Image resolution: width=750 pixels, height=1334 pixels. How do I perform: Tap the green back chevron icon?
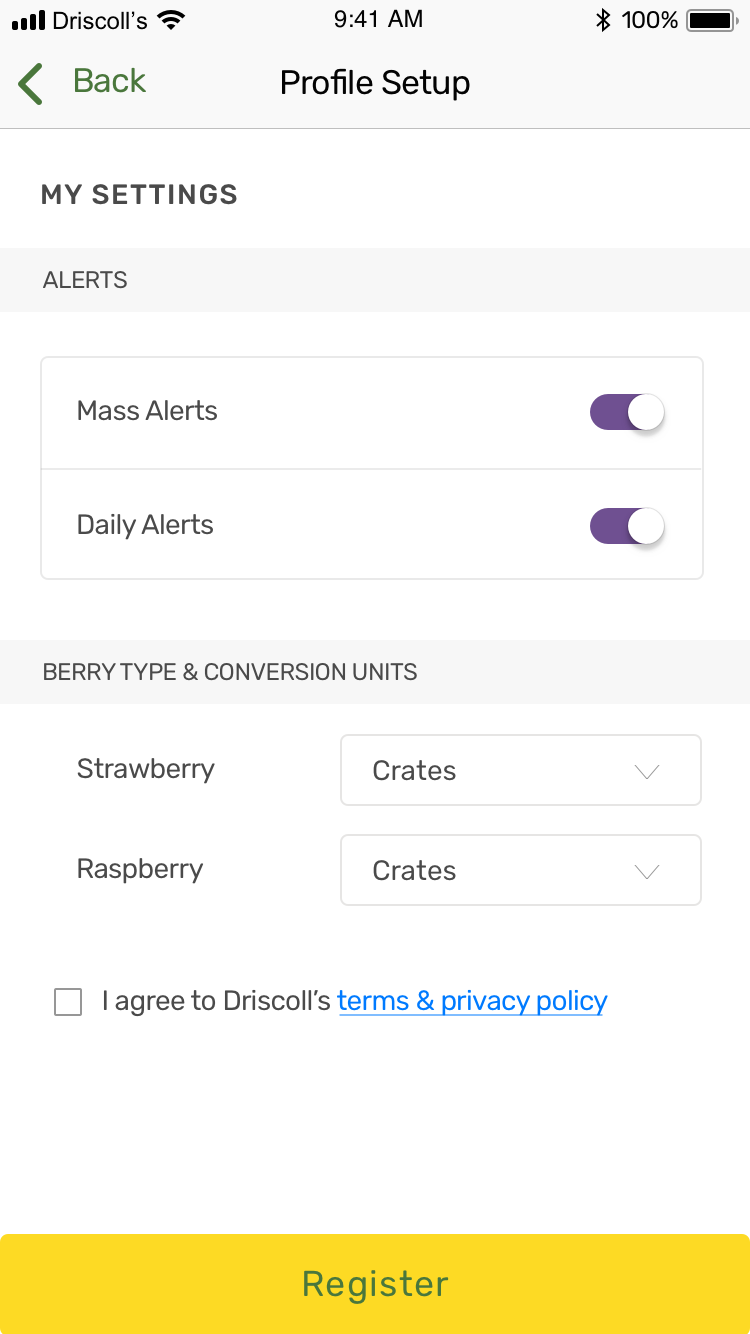pos(31,84)
